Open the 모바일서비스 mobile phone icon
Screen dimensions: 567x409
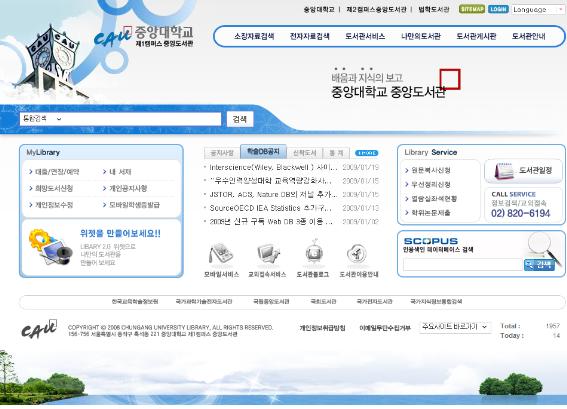[221, 254]
